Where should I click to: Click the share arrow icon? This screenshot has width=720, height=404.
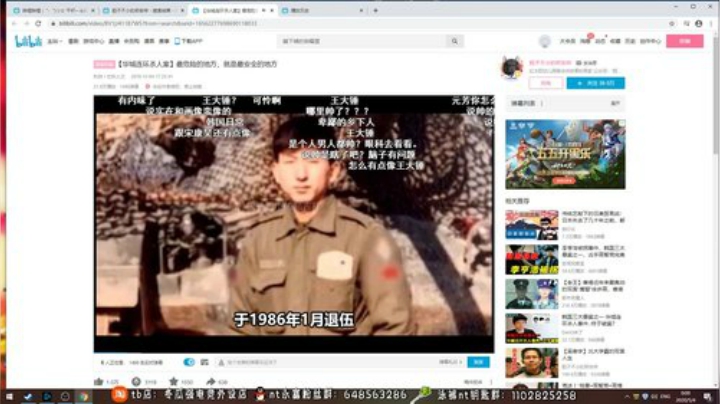coord(211,382)
